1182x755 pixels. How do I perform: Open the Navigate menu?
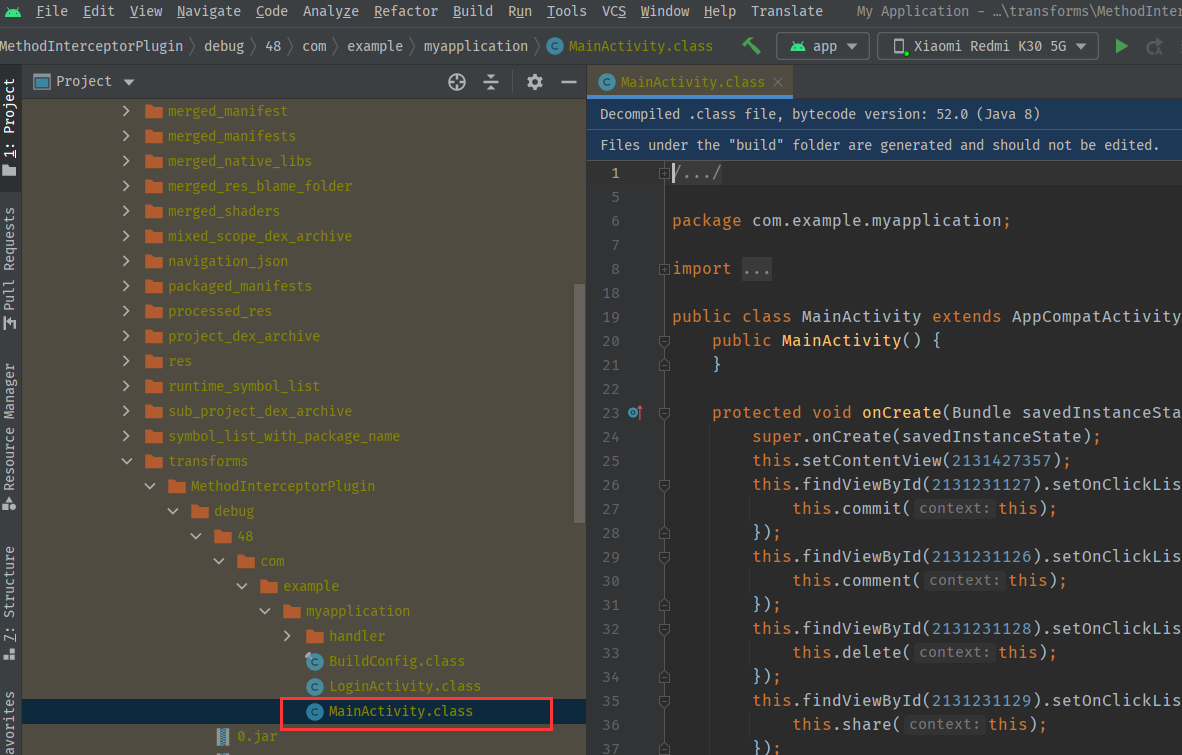[209, 11]
